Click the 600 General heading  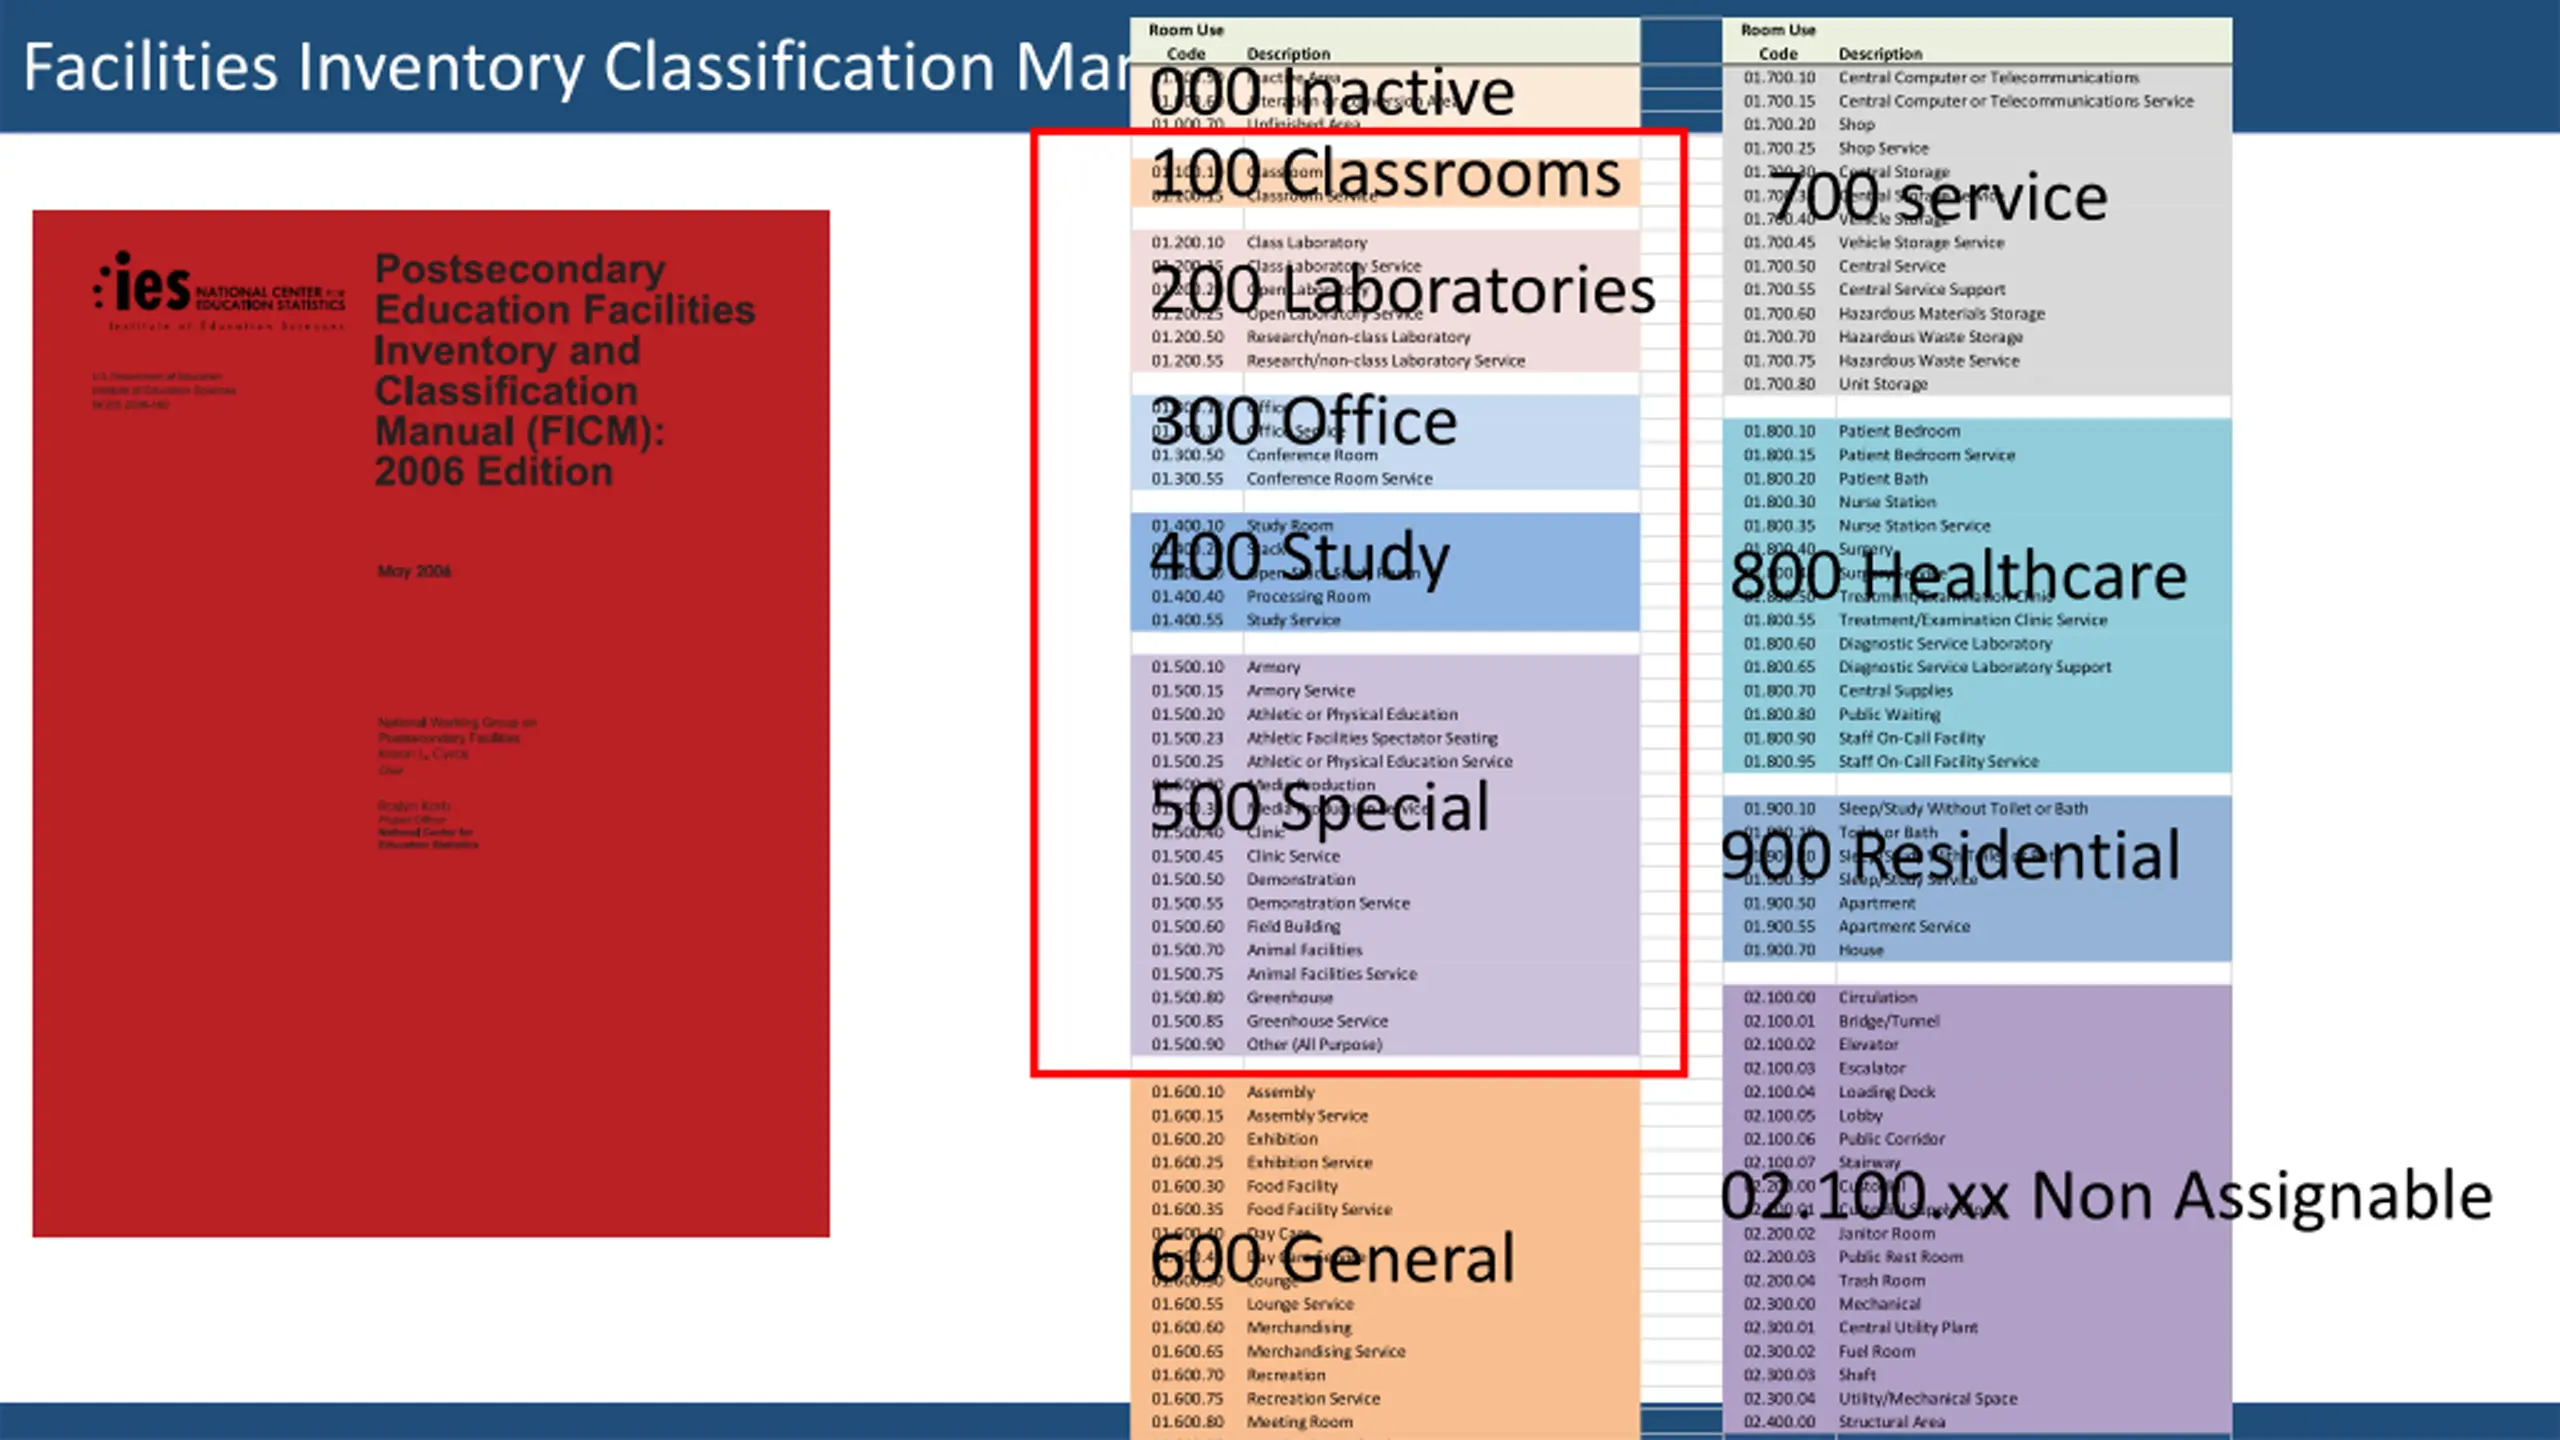1333,1258
